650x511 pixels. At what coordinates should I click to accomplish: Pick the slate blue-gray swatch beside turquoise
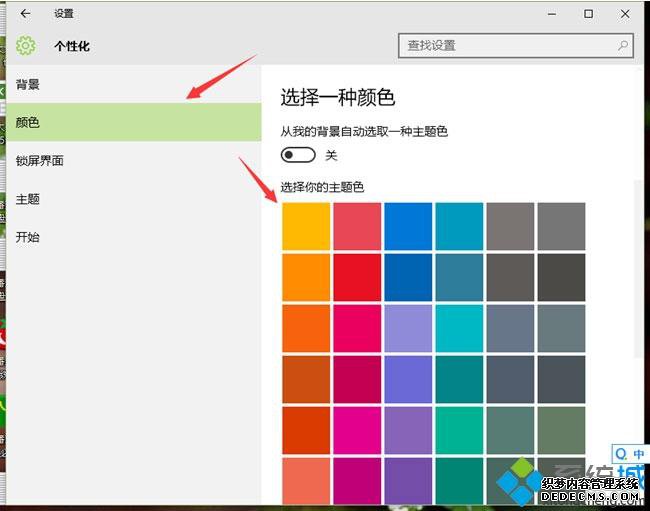point(510,328)
